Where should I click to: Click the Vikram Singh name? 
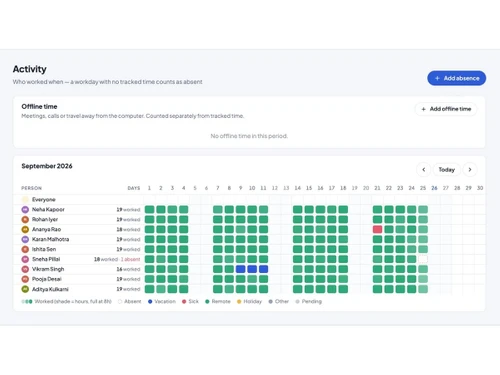(48, 269)
